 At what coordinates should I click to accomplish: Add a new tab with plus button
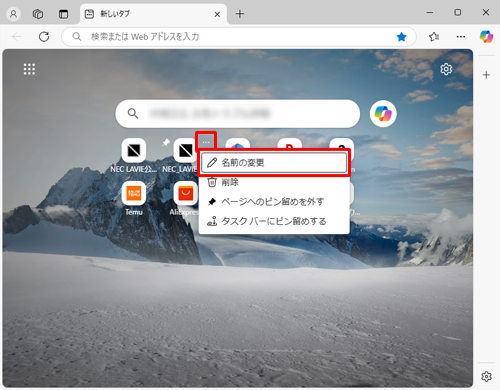[x=240, y=14]
